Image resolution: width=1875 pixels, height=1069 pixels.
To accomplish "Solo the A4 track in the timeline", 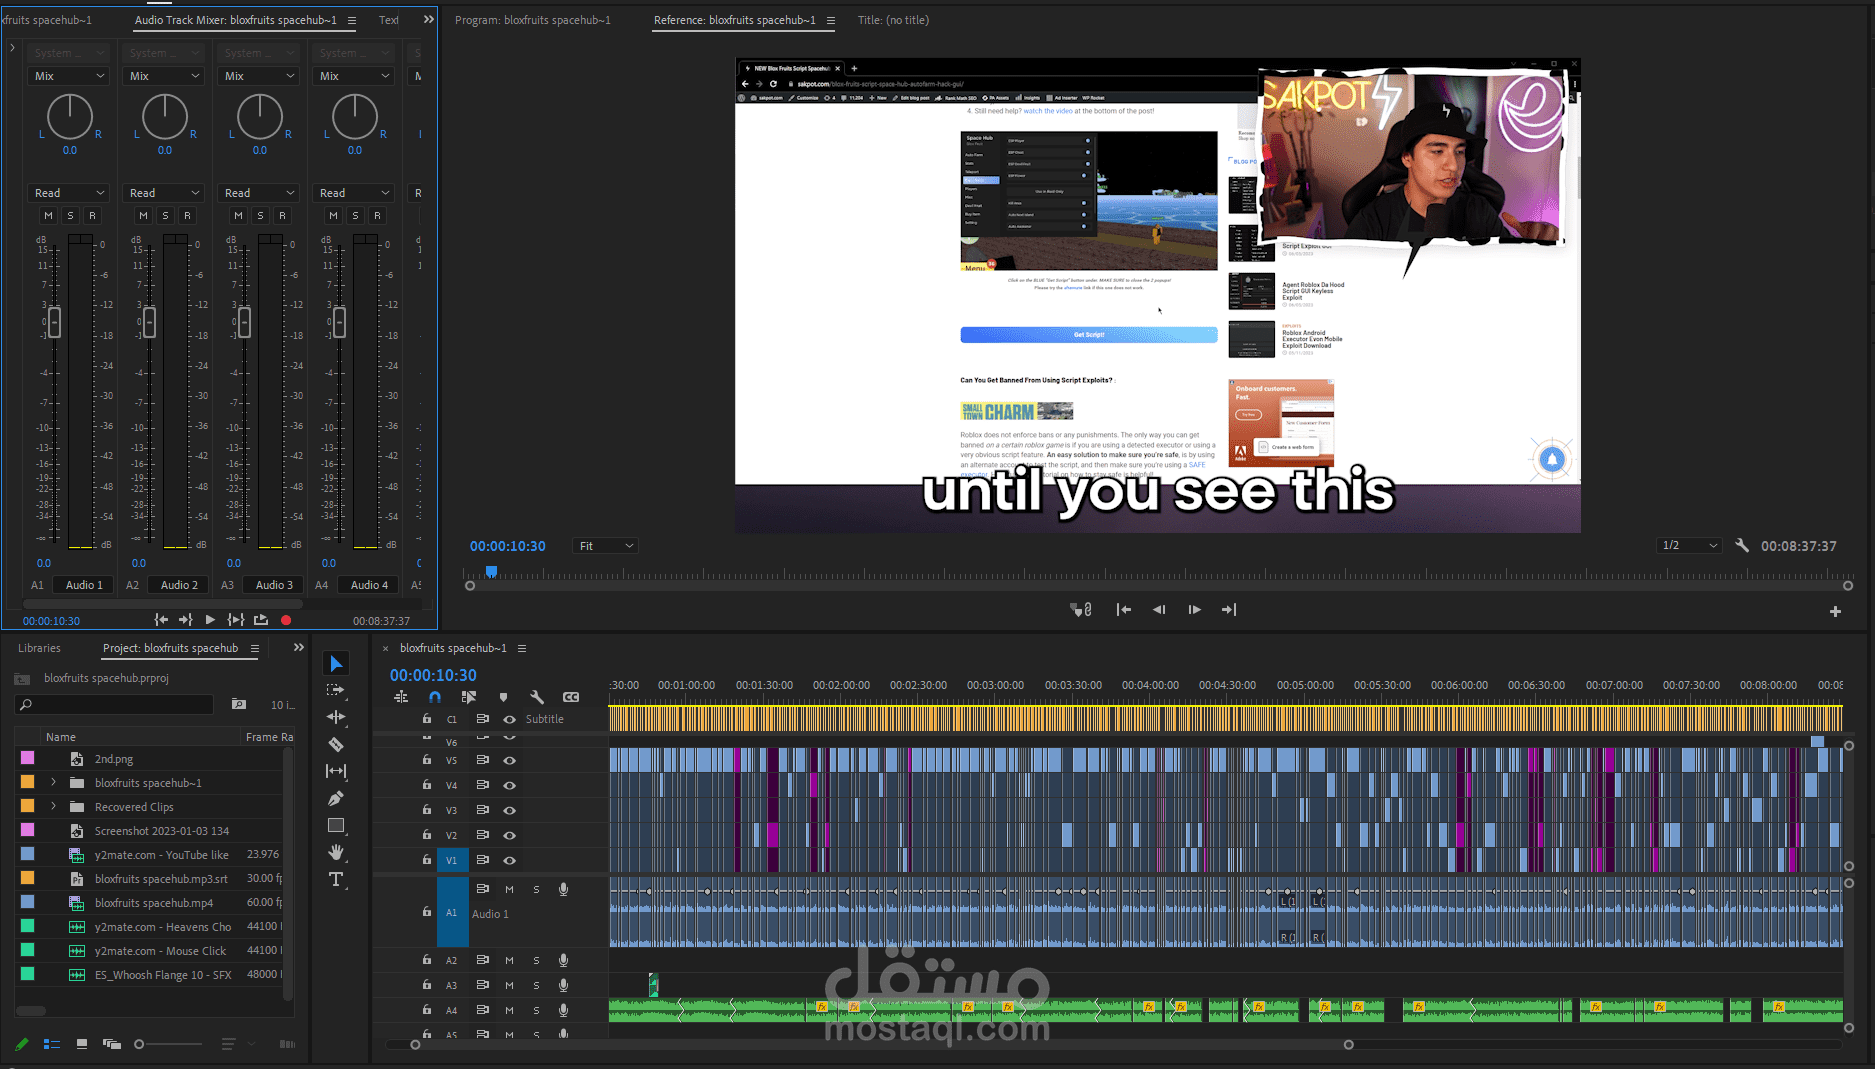I will point(536,1010).
